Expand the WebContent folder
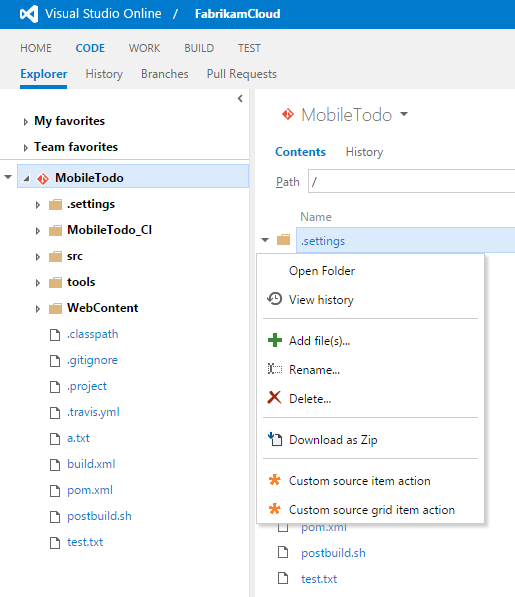Viewport: 515px width, 597px height. (38, 309)
